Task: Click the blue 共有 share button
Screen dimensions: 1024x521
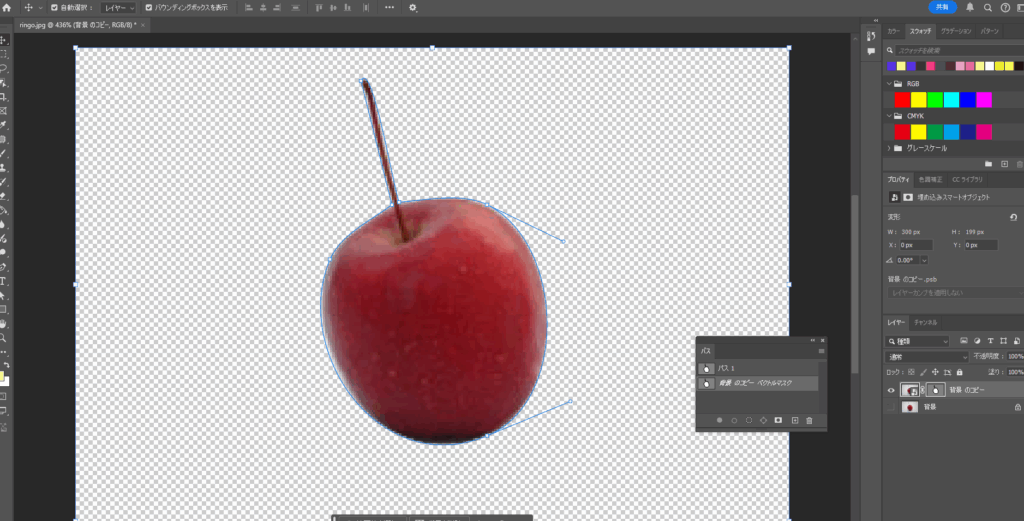Action: (943, 7)
